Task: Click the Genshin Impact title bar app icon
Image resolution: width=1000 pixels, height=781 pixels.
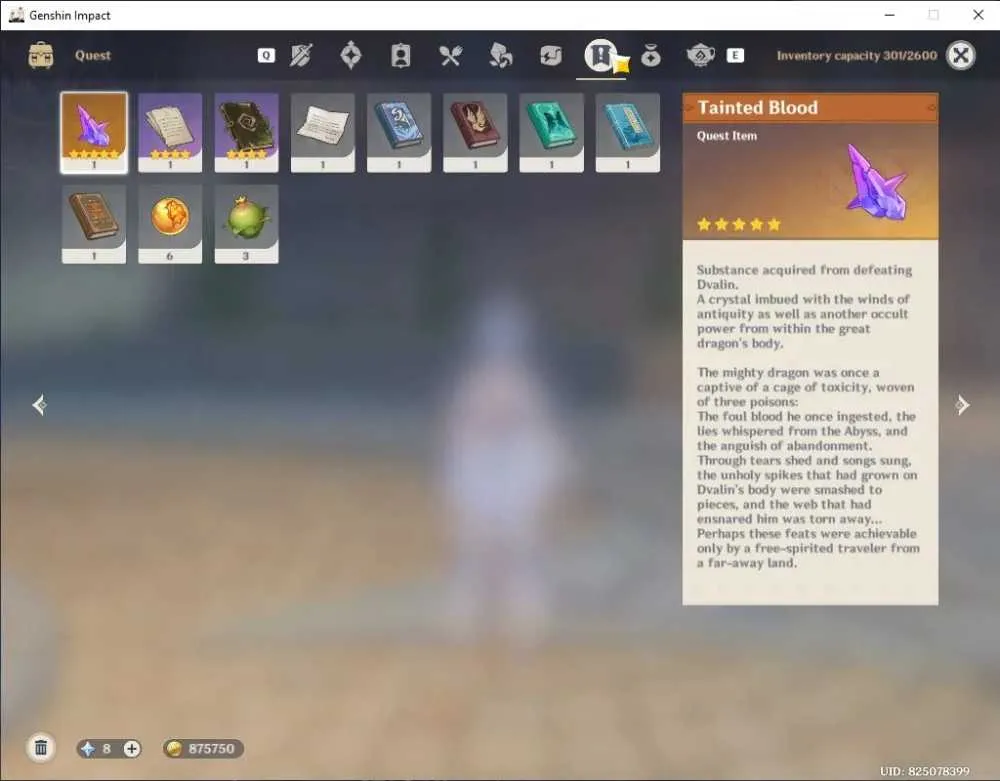Action: [17, 15]
